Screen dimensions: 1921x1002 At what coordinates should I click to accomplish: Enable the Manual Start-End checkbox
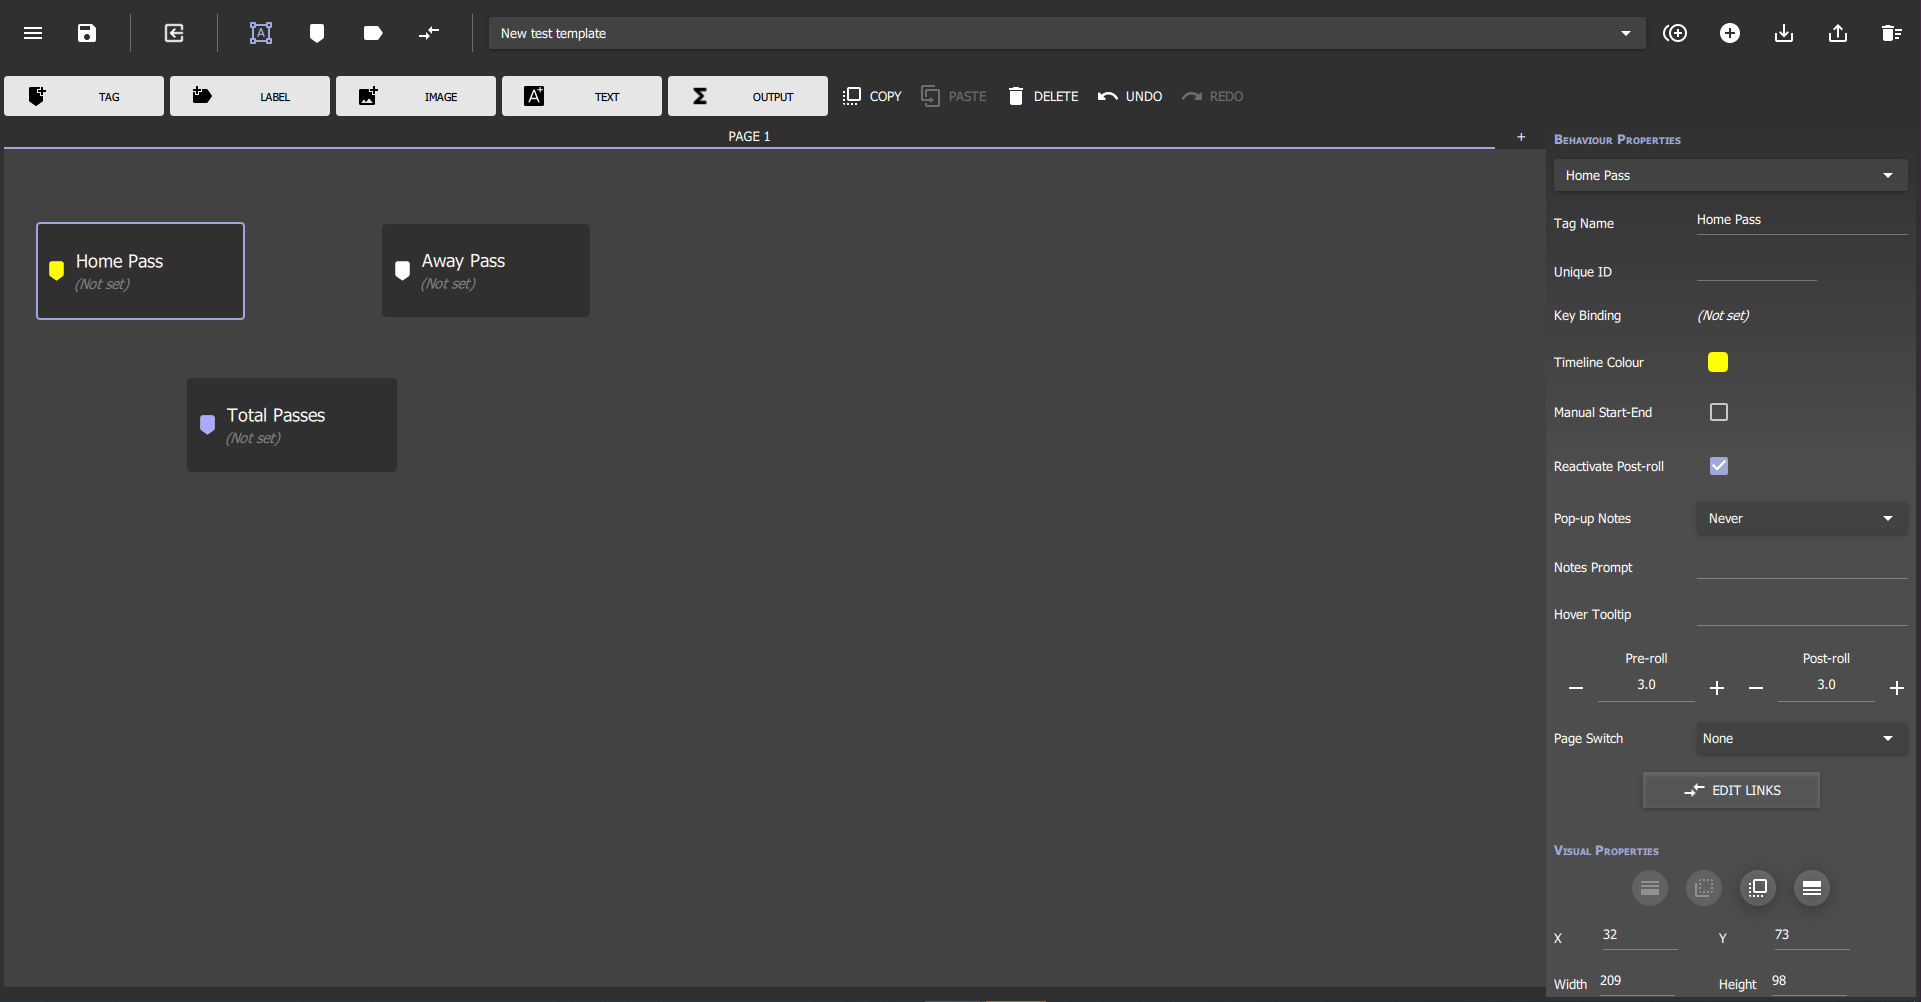(x=1719, y=412)
